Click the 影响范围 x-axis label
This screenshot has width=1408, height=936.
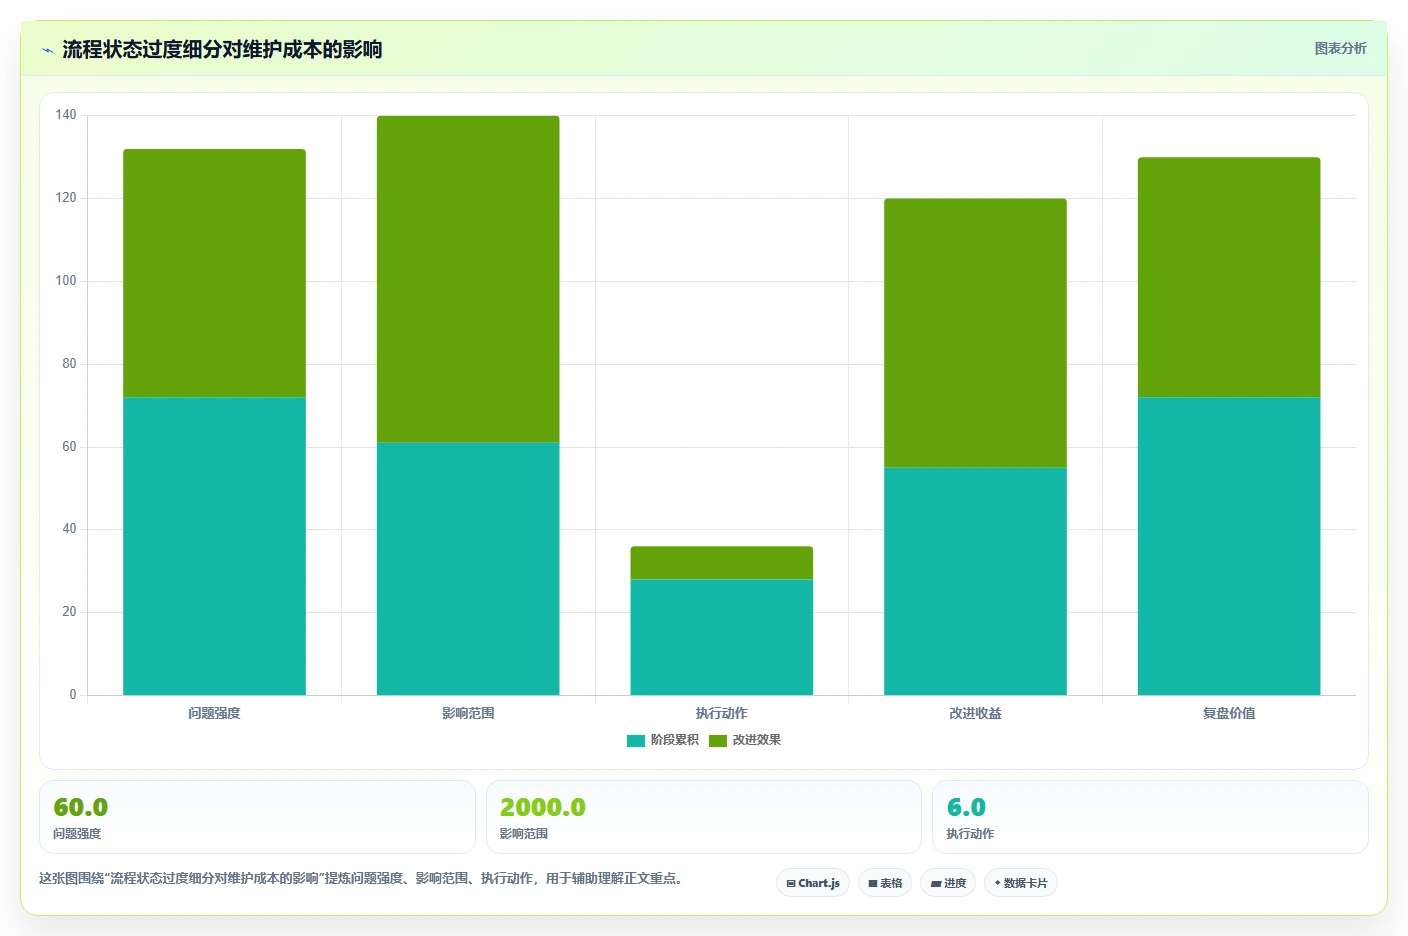pyautogui.click(x=468, y=713)
